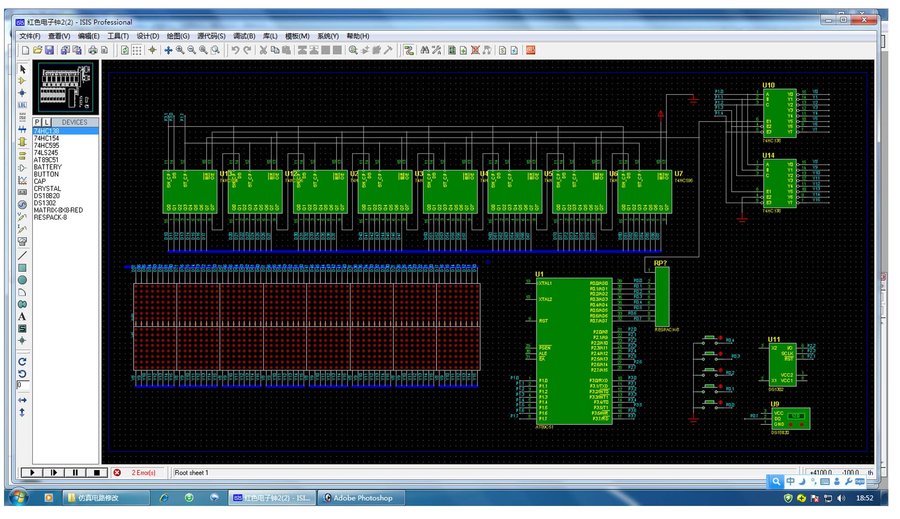Select DS18B20 in the devices list
This screenshot has width=900, height=519.
coord(47,195)
